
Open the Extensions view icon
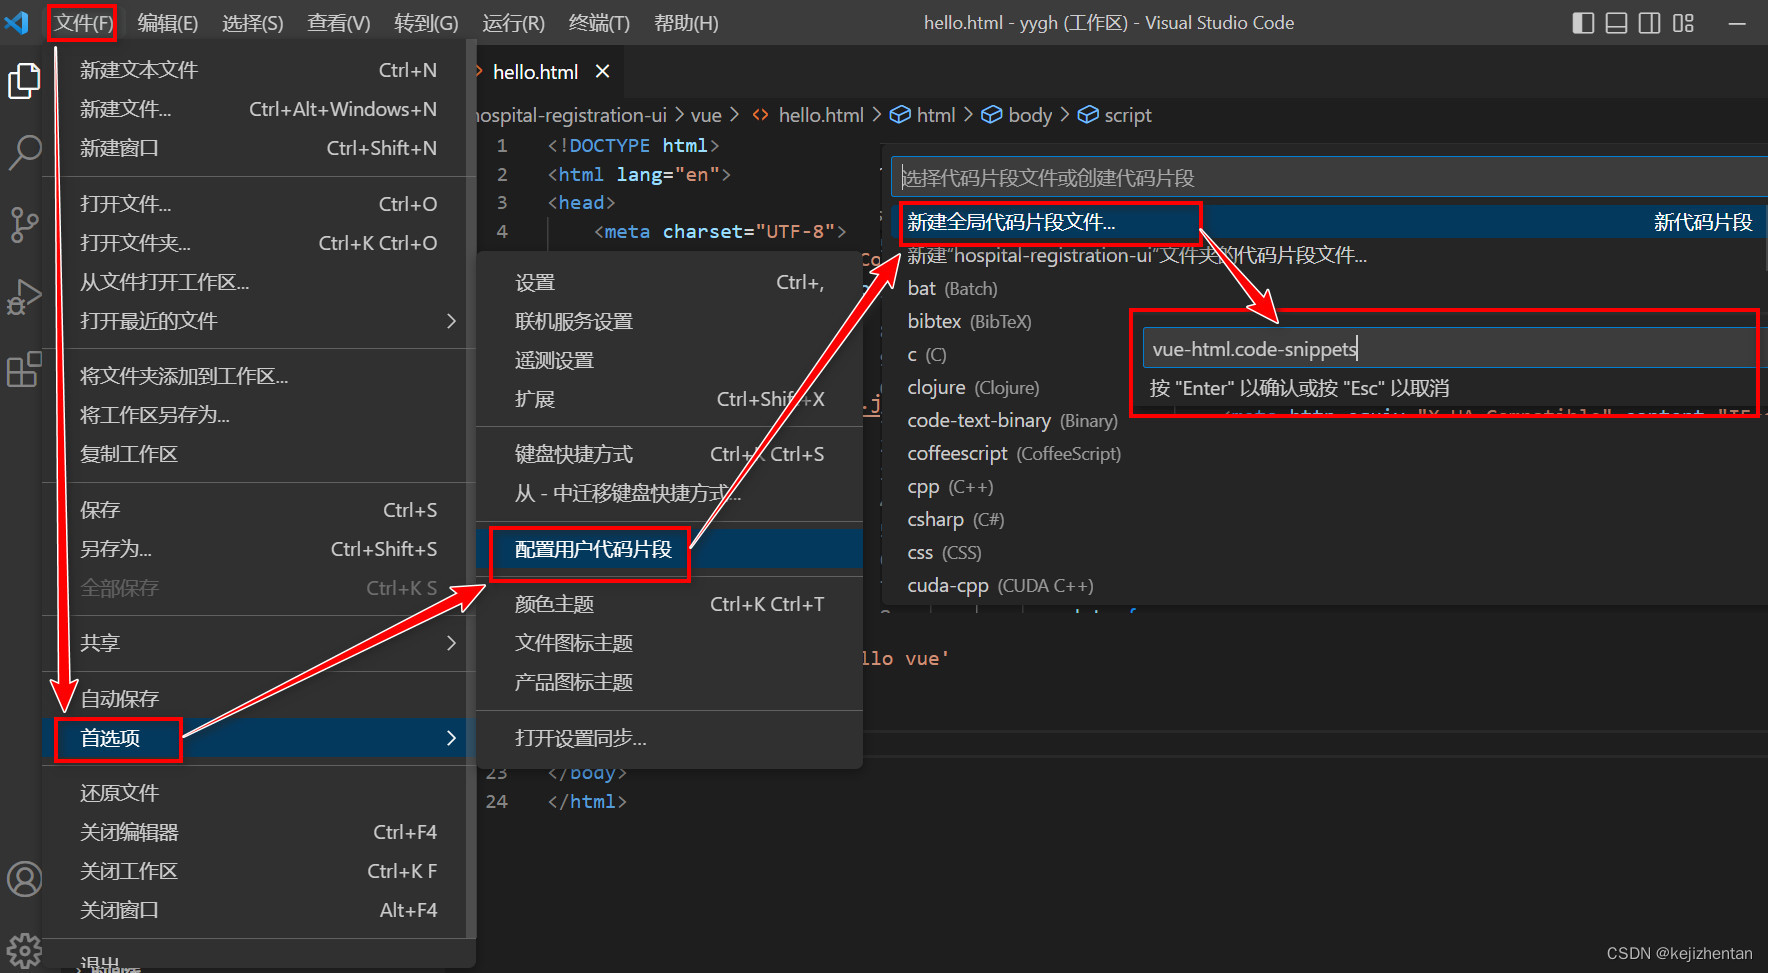[24, 369]
